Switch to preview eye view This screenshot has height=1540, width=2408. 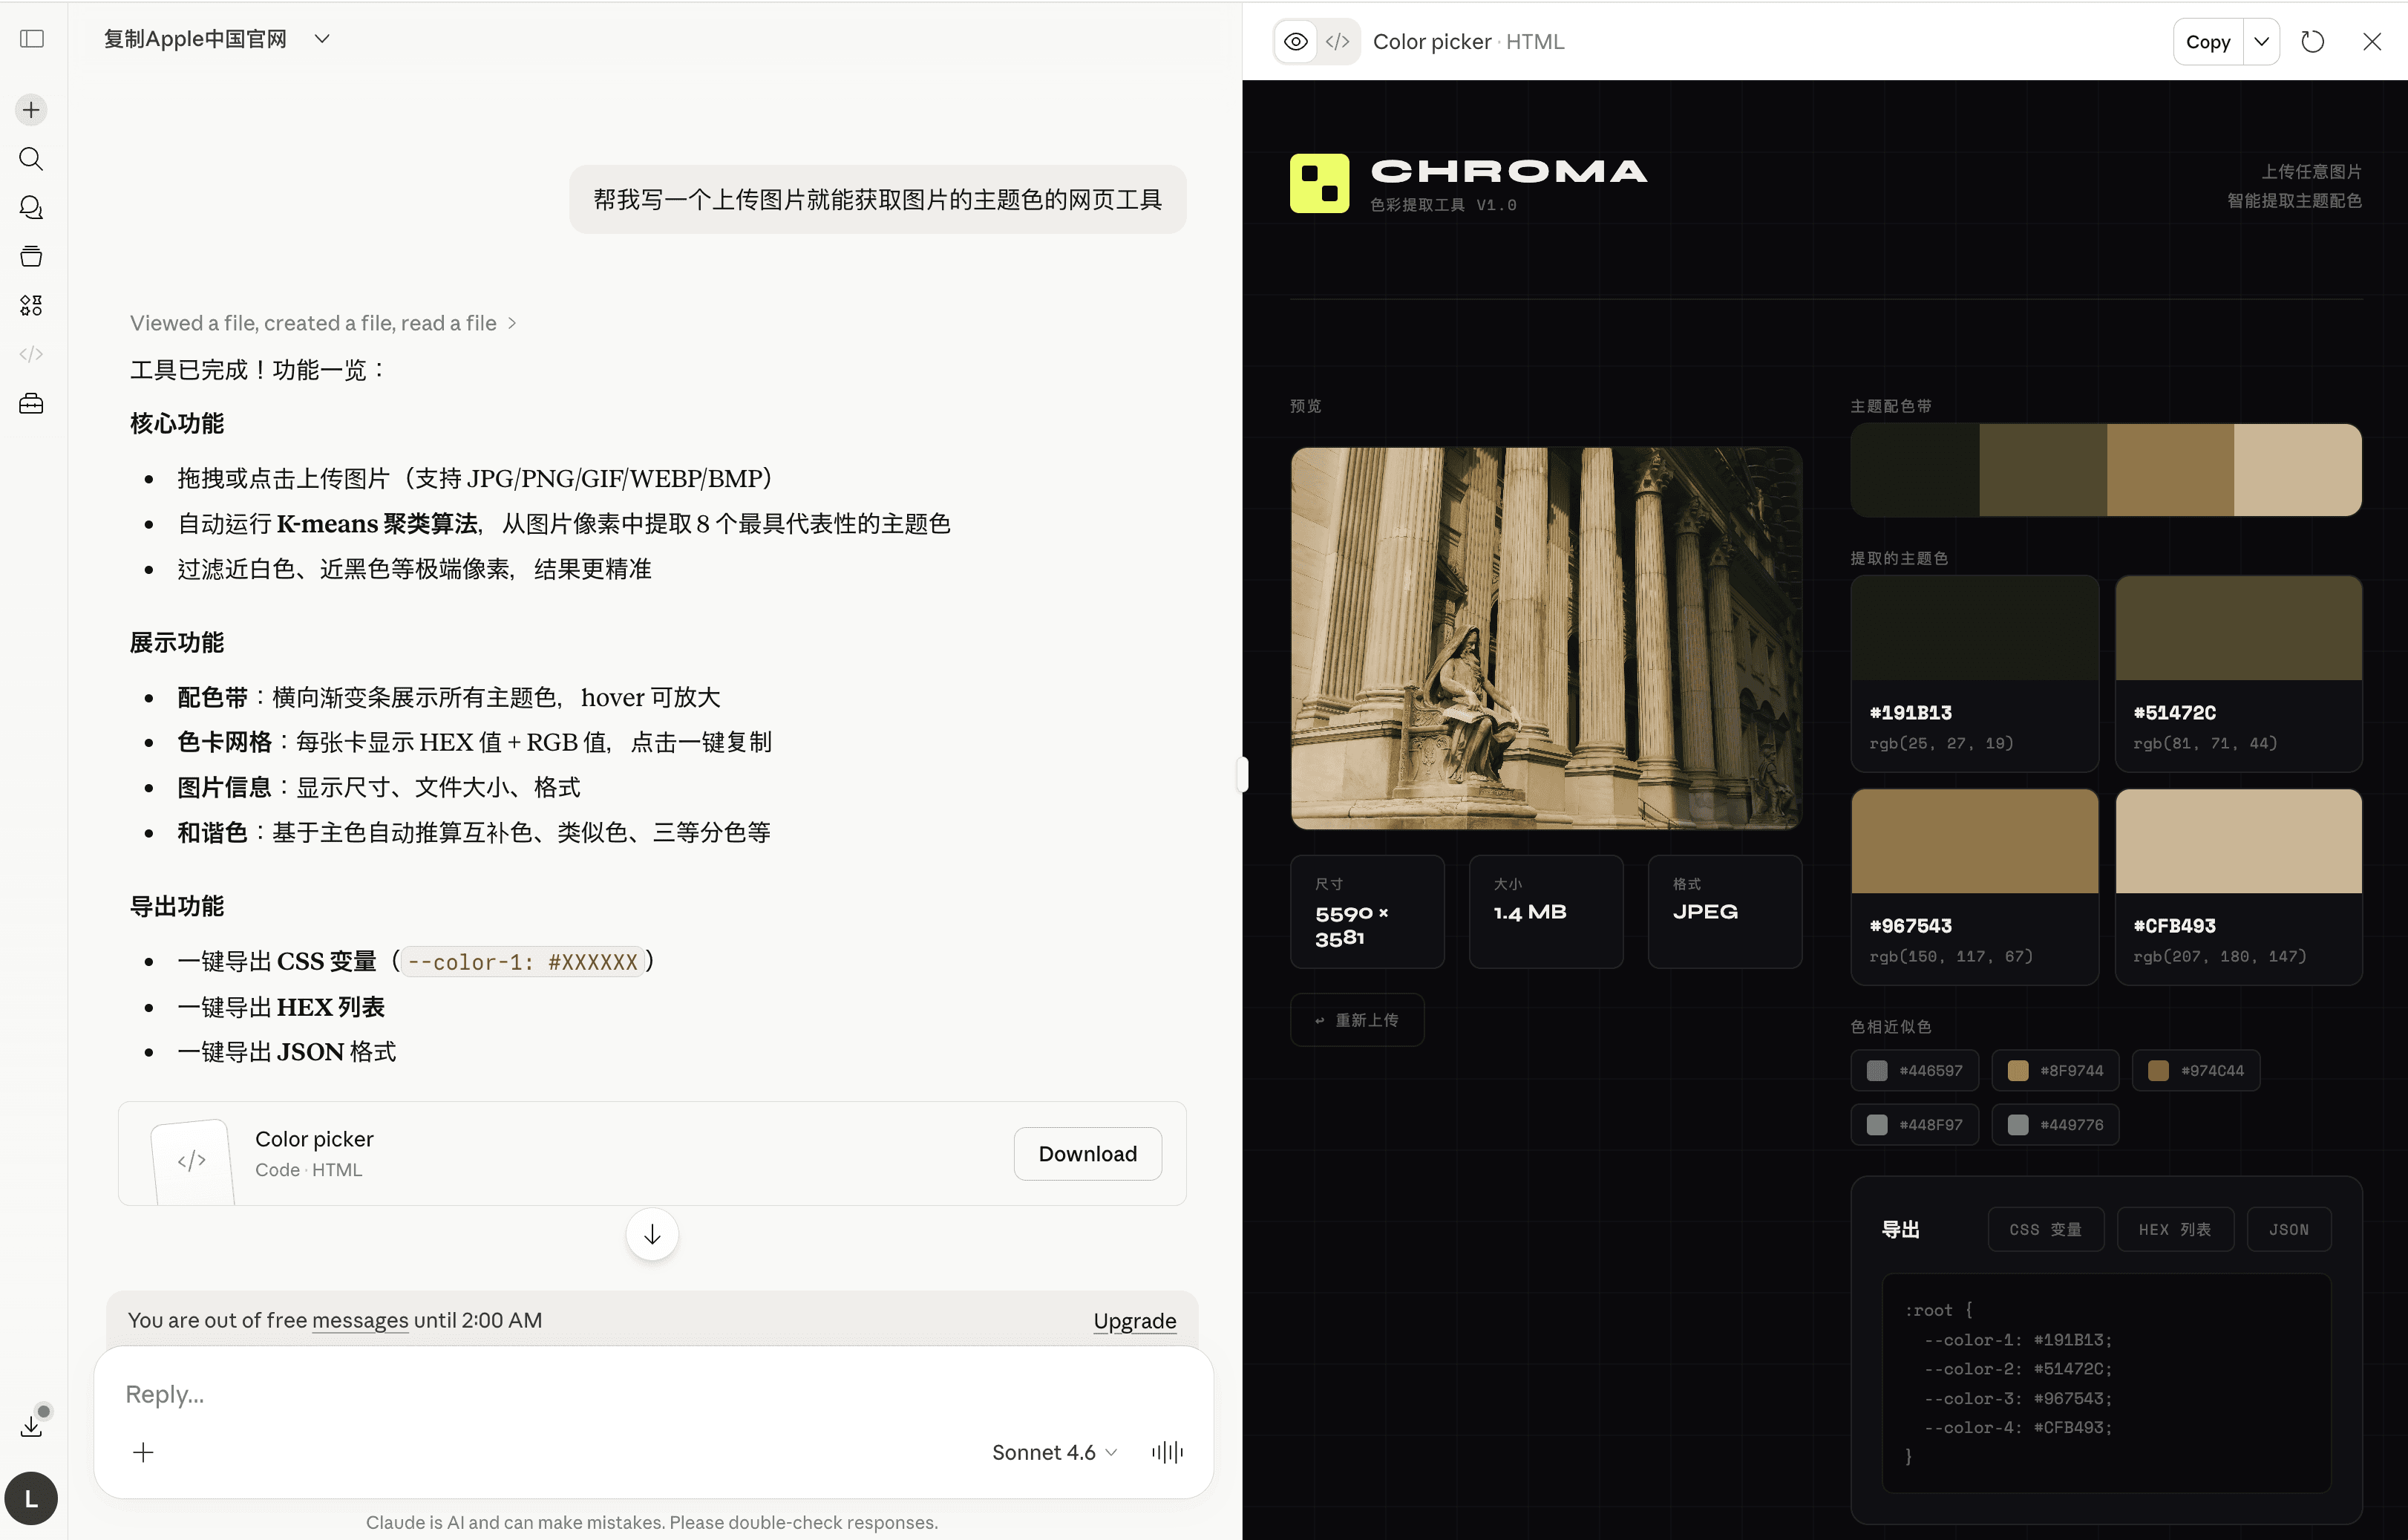(x=1296, y=42)
